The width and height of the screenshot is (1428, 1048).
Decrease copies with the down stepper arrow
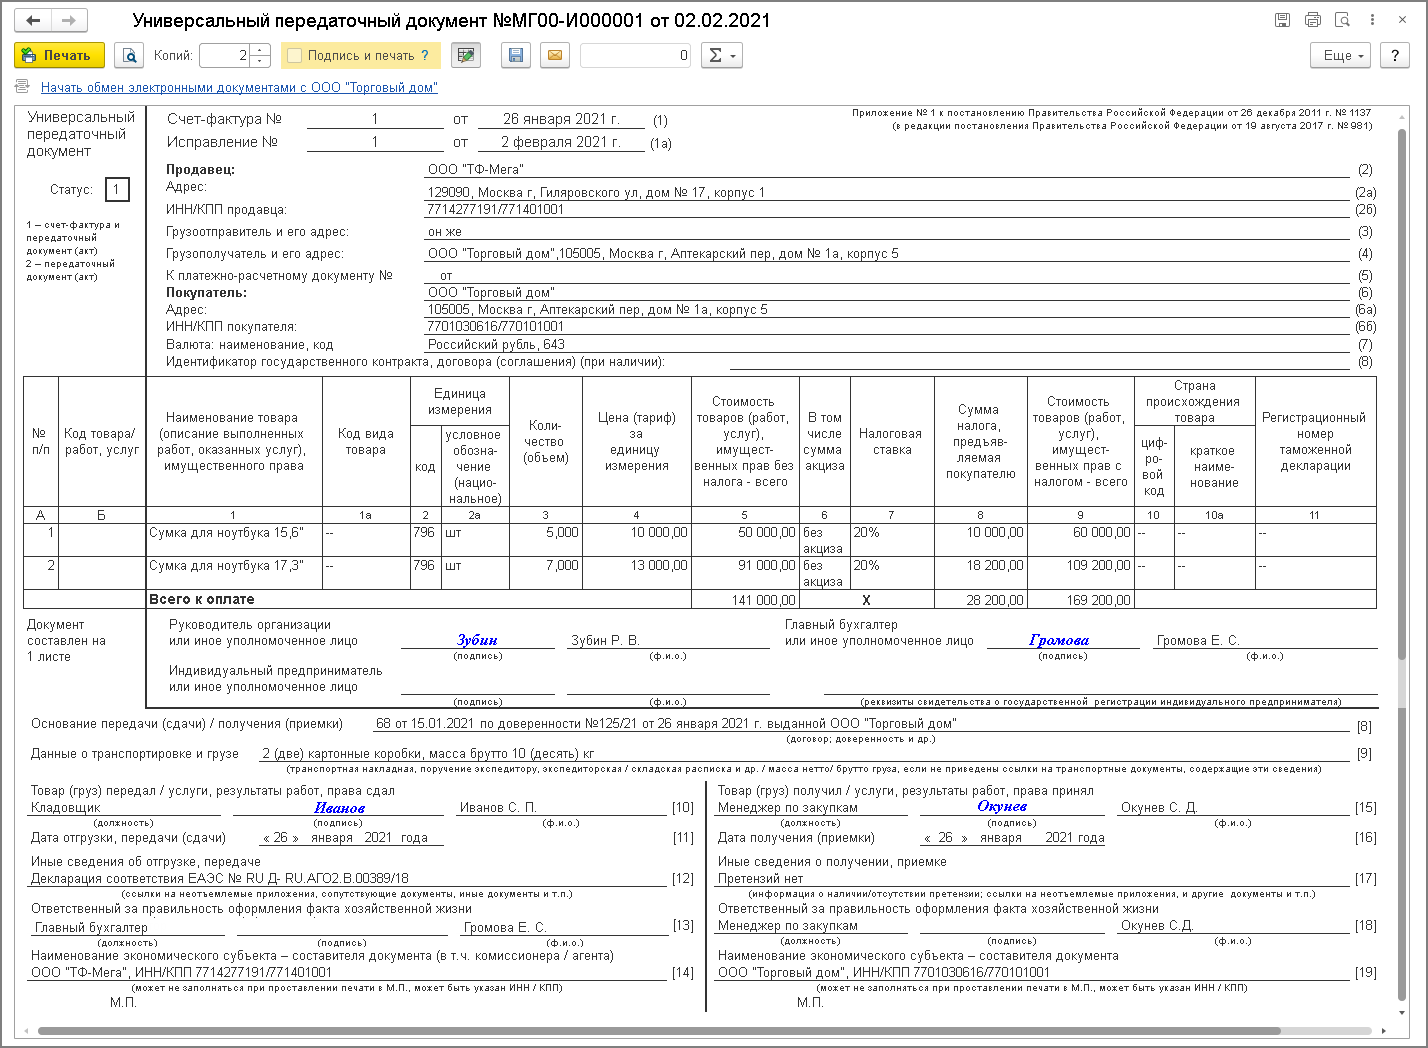260,62
